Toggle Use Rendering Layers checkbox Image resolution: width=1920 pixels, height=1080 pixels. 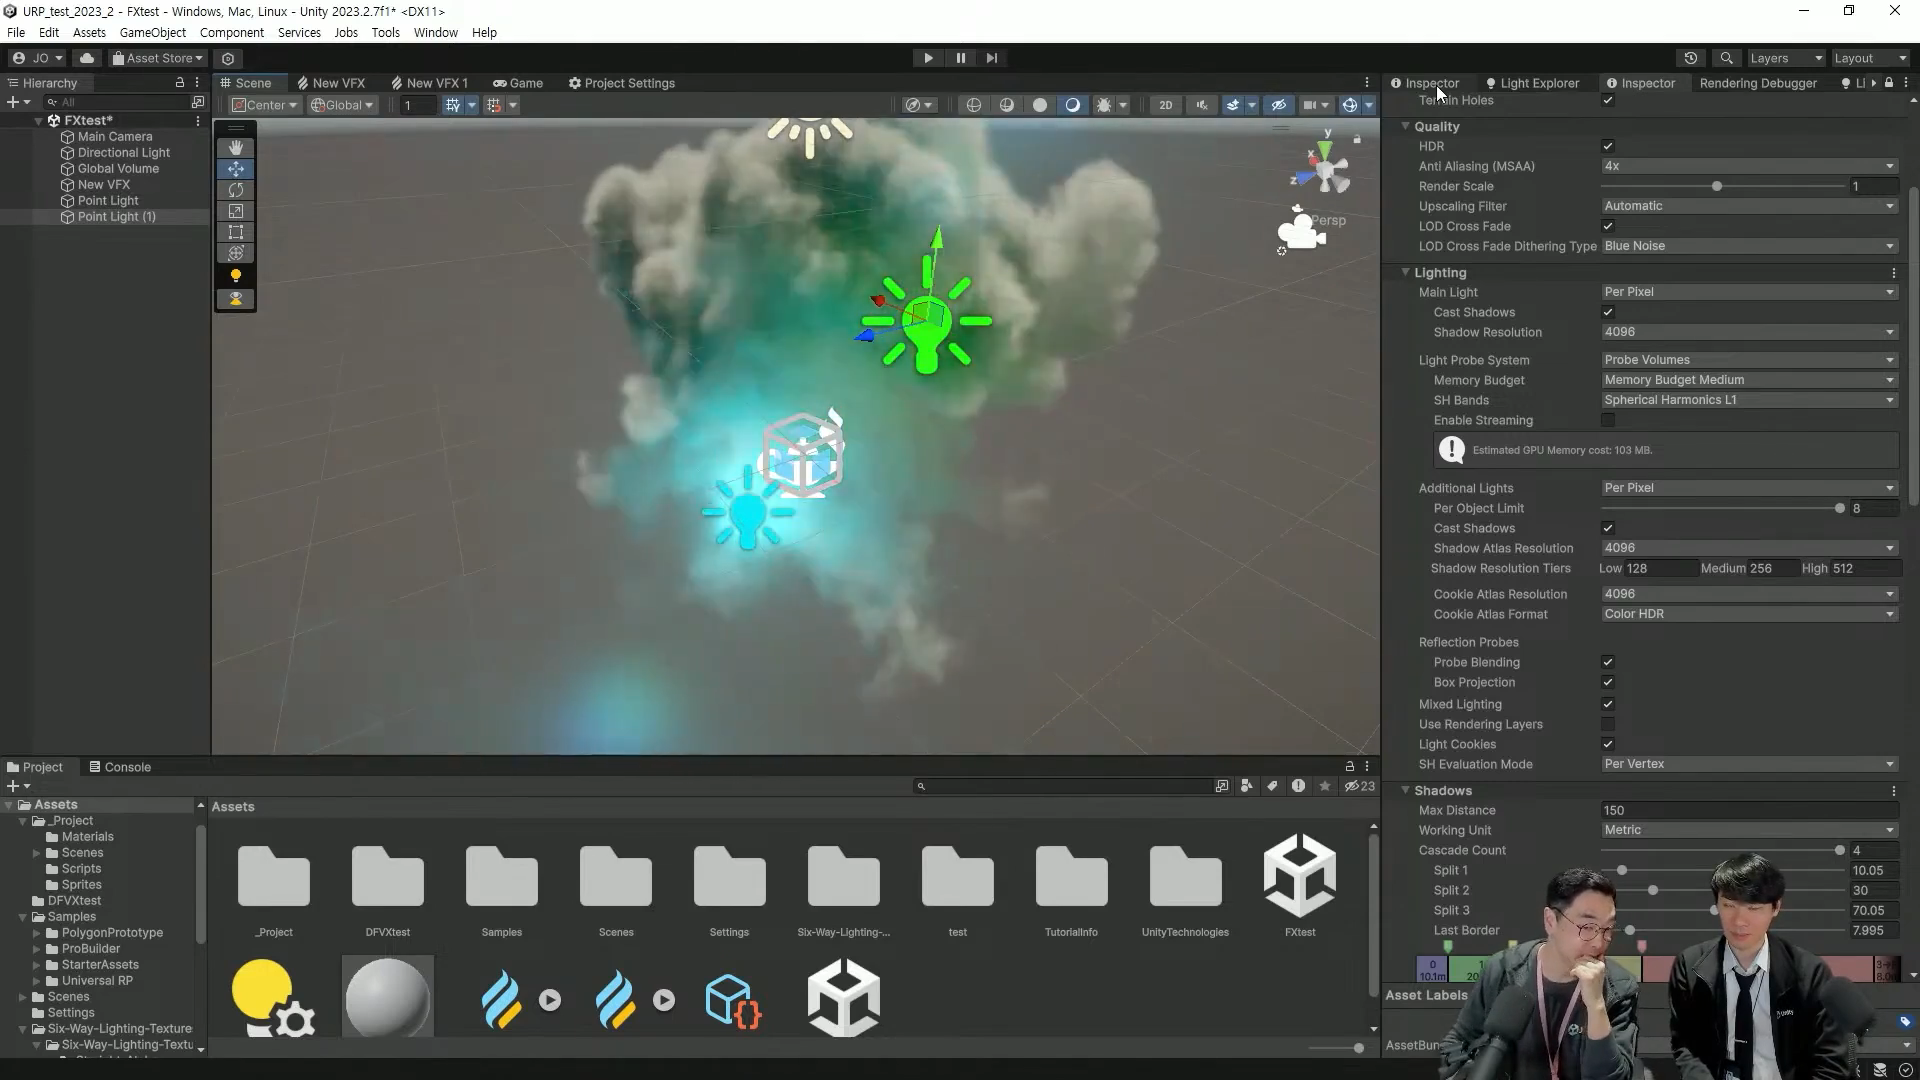pyautogui.click(x=1608, y=724)
